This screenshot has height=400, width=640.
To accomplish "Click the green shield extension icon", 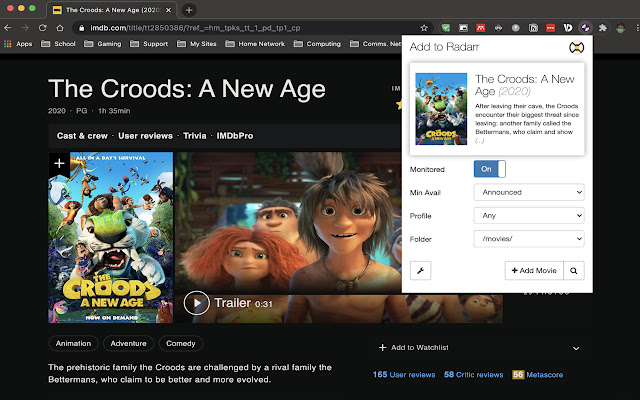I will pos(446,28).
